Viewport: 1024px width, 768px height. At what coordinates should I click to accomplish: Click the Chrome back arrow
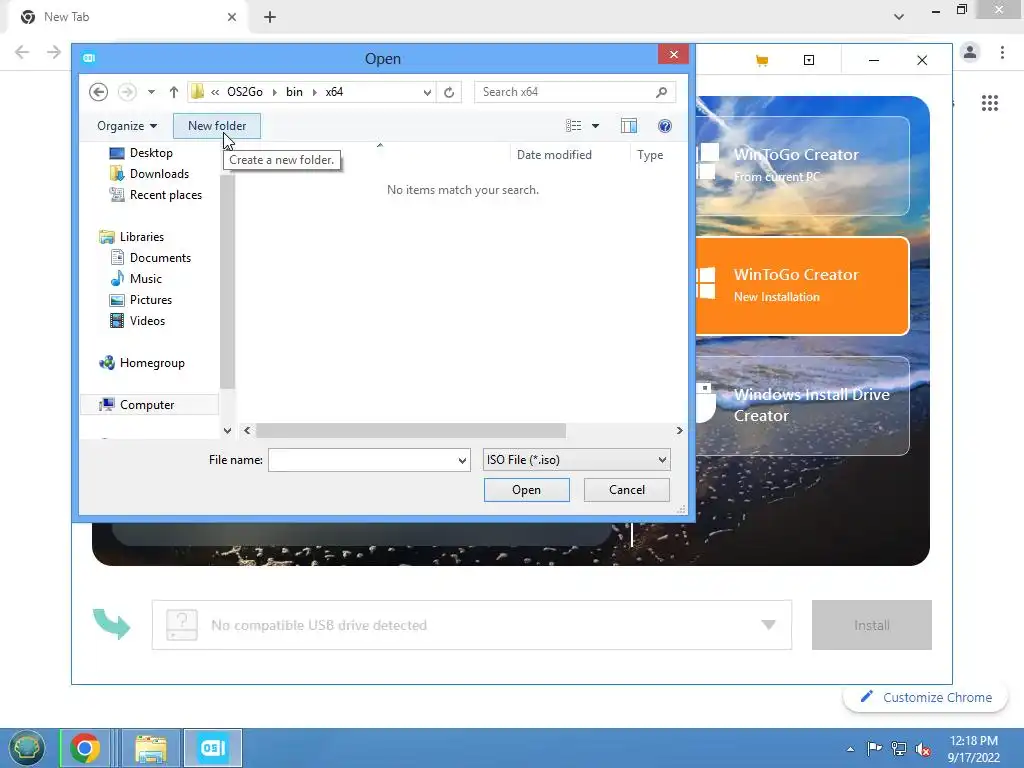22,52
